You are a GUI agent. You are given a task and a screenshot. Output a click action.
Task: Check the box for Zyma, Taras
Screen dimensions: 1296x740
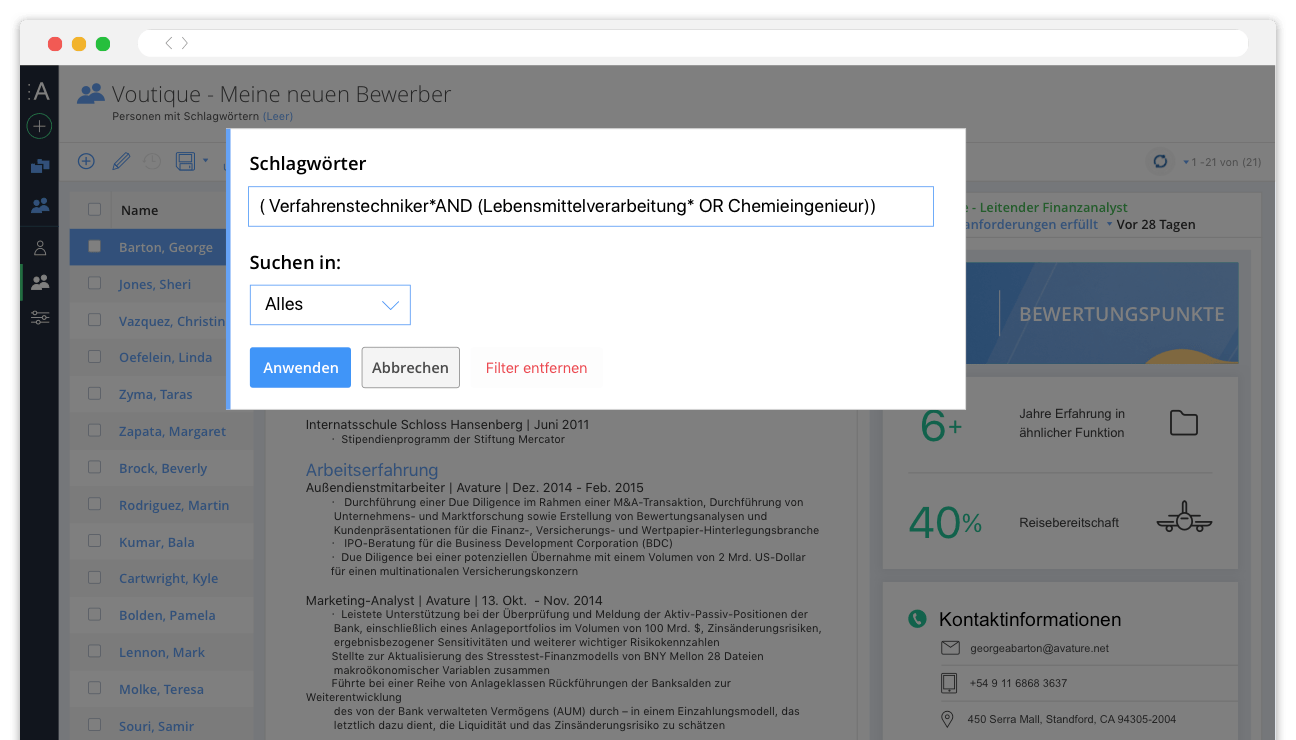94,394
